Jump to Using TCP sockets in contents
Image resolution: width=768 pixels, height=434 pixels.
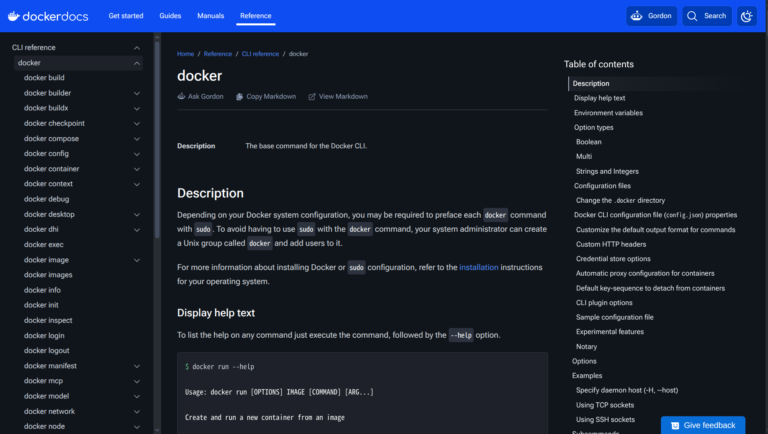pos(605,405)
